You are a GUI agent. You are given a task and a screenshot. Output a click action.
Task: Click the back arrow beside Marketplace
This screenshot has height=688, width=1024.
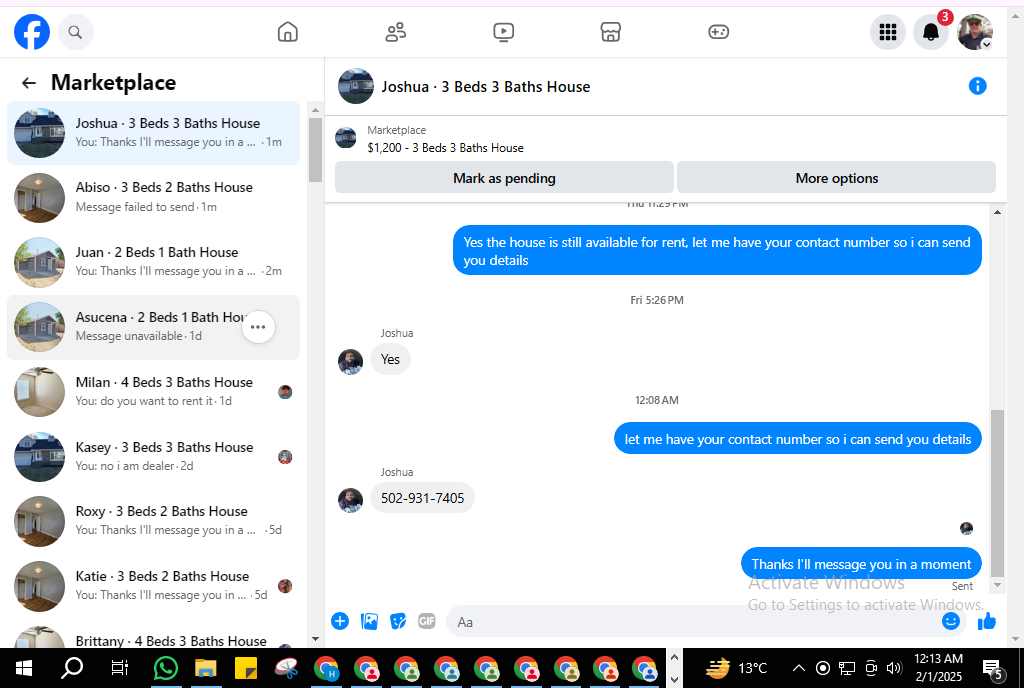click(x=29, y=83)
